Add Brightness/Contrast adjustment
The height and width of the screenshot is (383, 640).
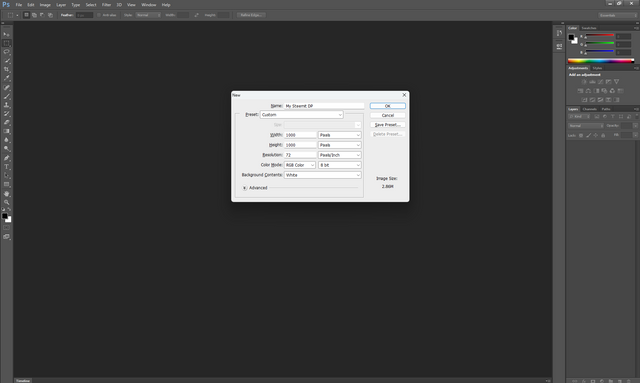584,82
